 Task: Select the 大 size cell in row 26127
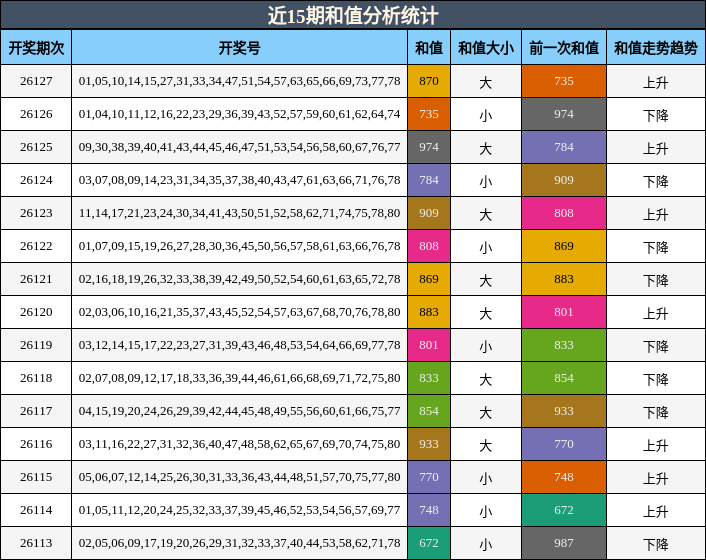click(486, 82)
